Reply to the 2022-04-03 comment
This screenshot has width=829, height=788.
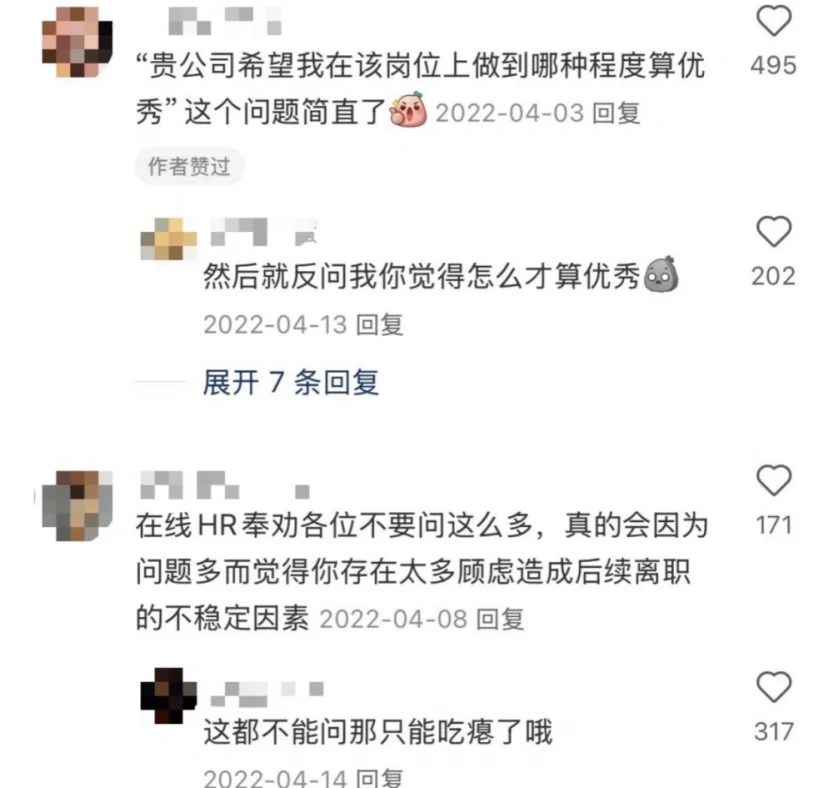click(616, 113)
